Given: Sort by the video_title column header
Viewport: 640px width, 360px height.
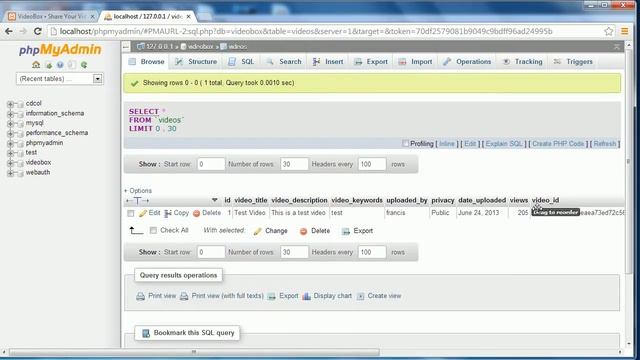Looking at the screenshot, I should click(x=251, y=200).
